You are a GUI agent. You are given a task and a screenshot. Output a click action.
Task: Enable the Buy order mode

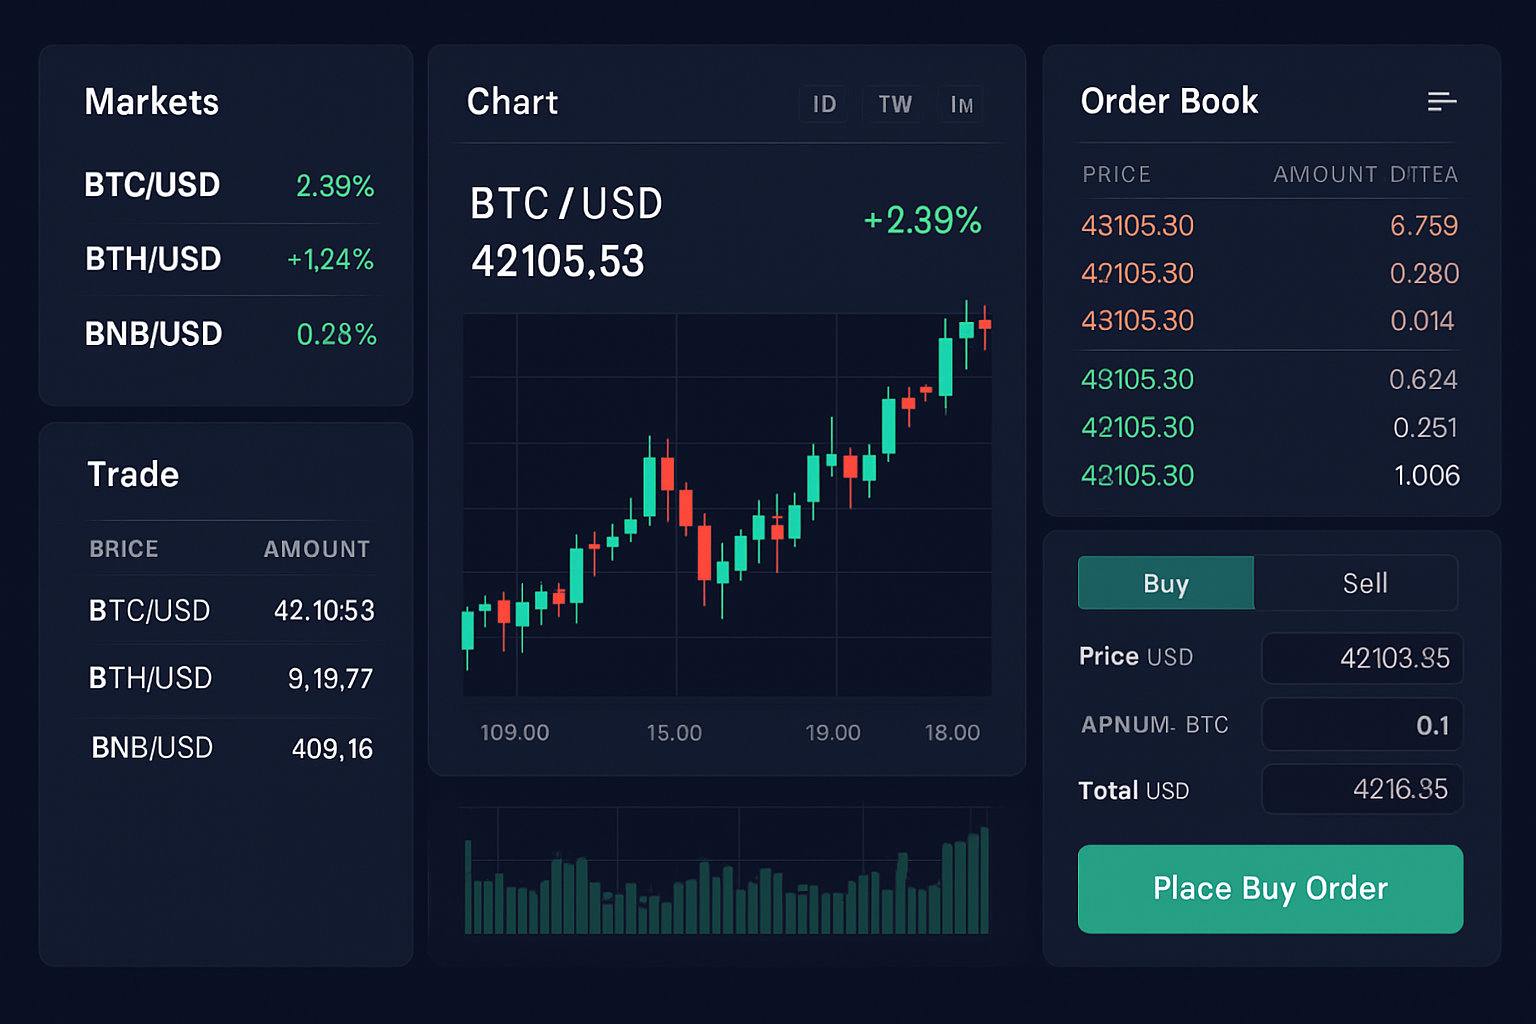tap(1165, 583)
